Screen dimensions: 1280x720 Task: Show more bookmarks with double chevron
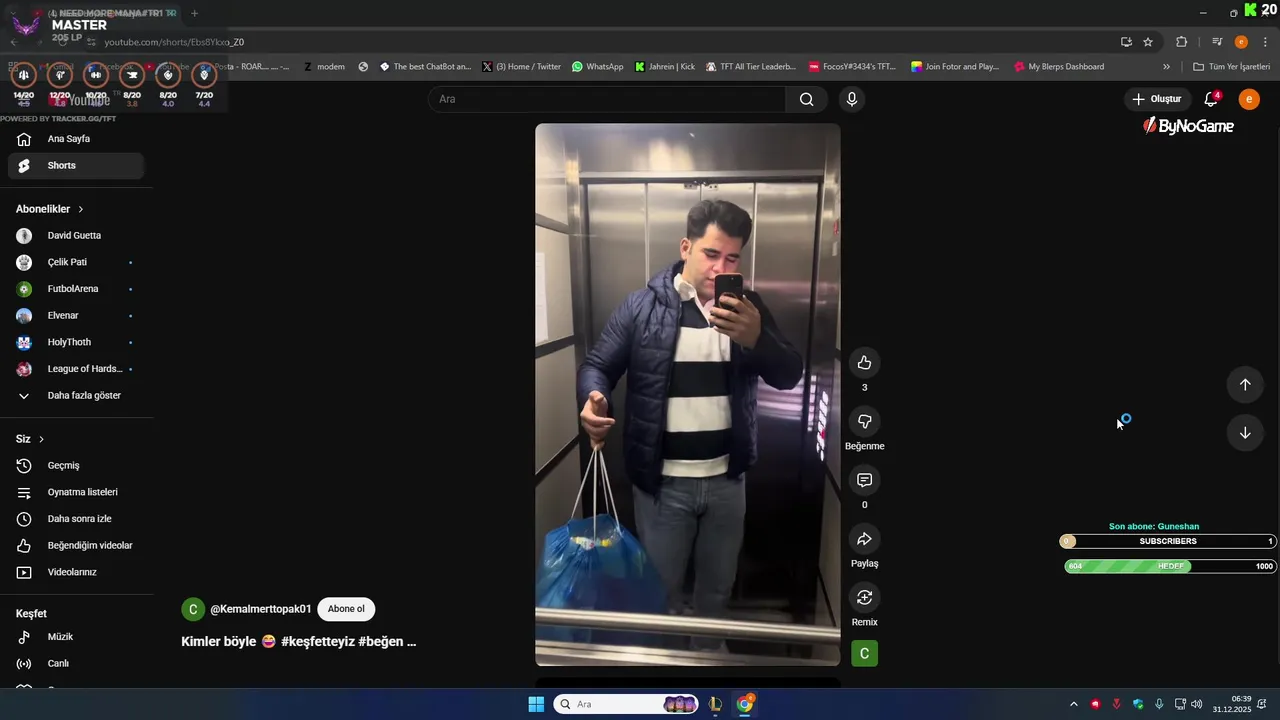click(x=1166, y=67)
